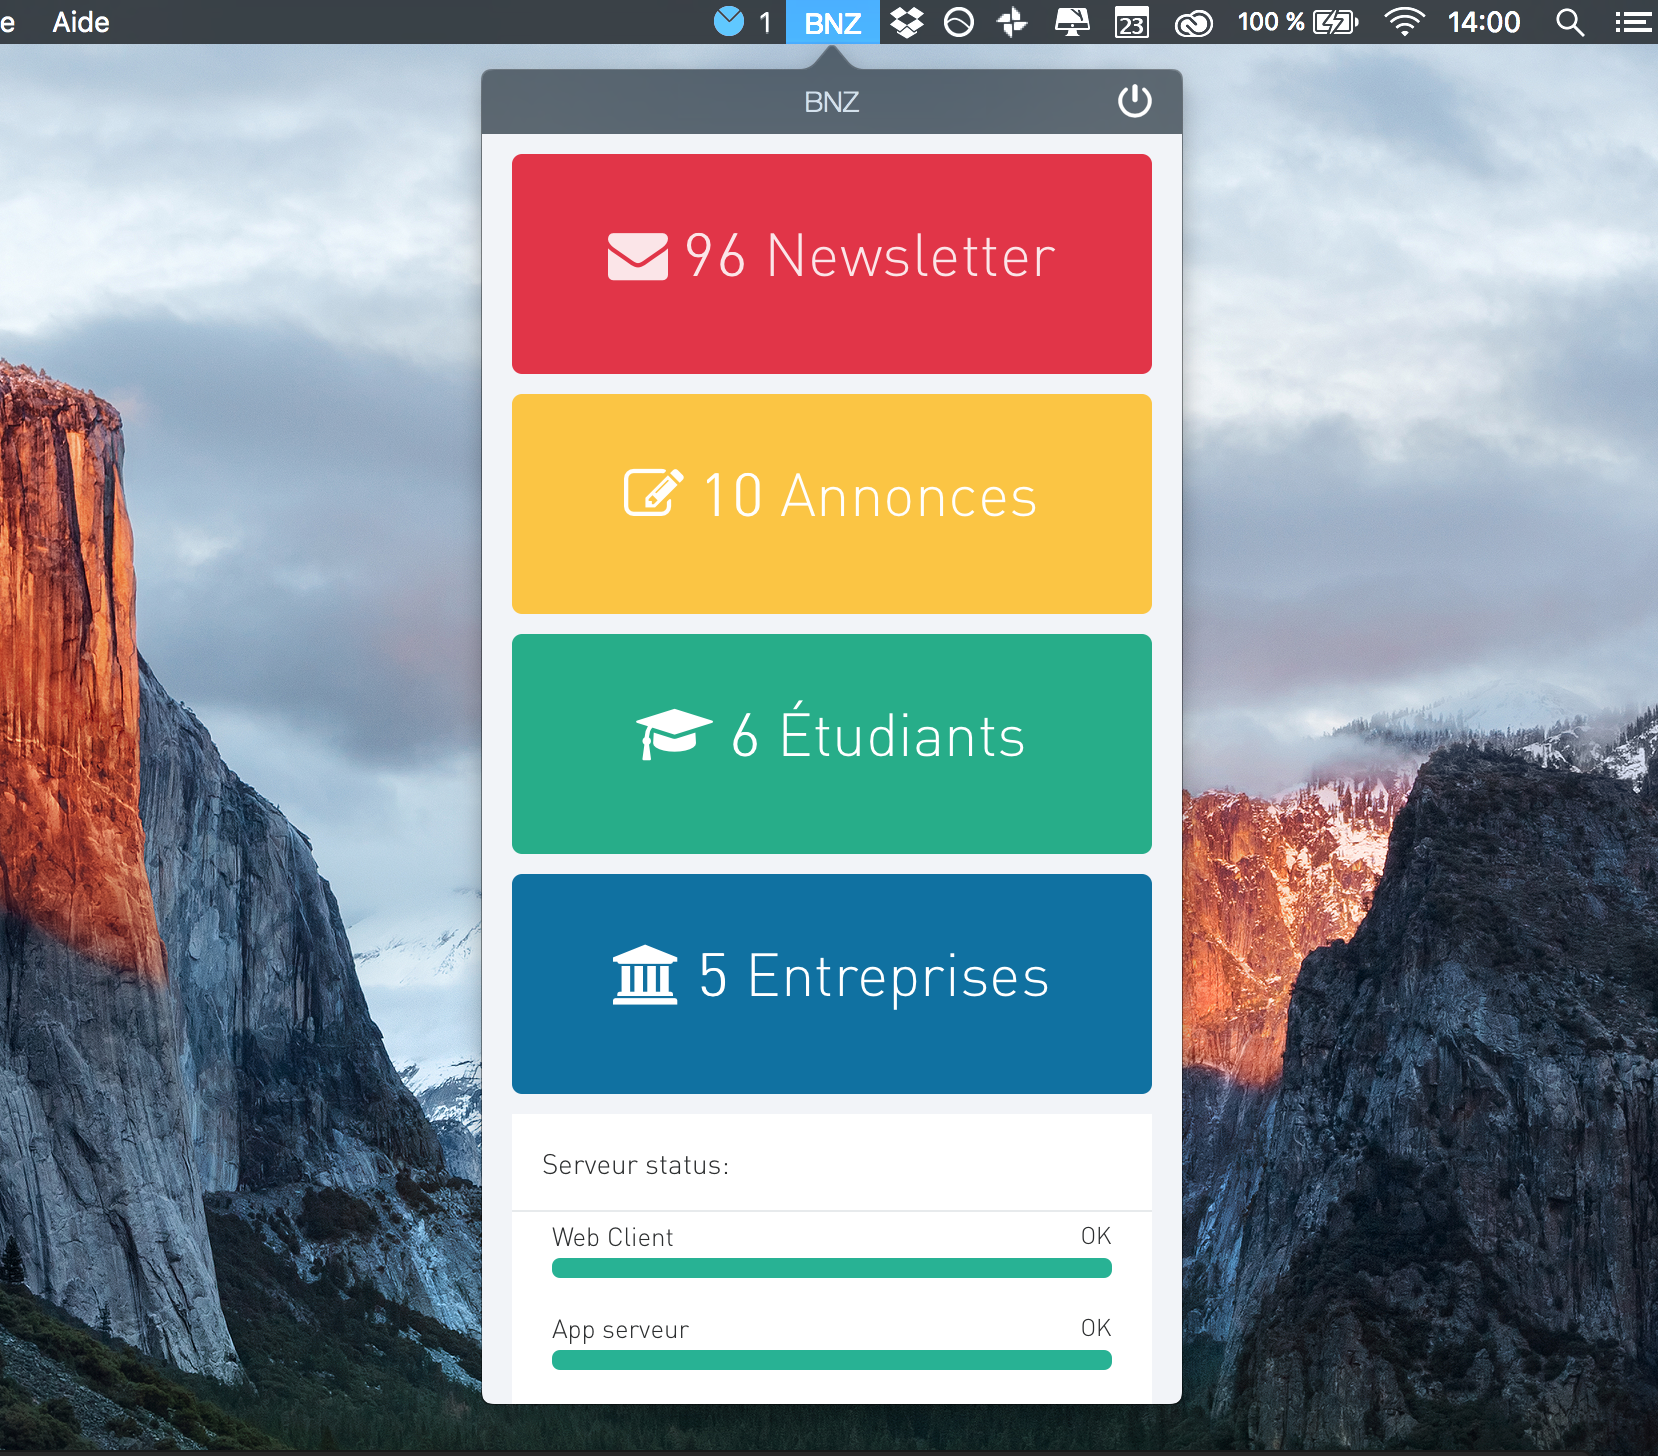Open the 5 Entreprises blue tile
This screenshot has width=1658, height=1456.
pyautogui.click(x=831, y=984)
